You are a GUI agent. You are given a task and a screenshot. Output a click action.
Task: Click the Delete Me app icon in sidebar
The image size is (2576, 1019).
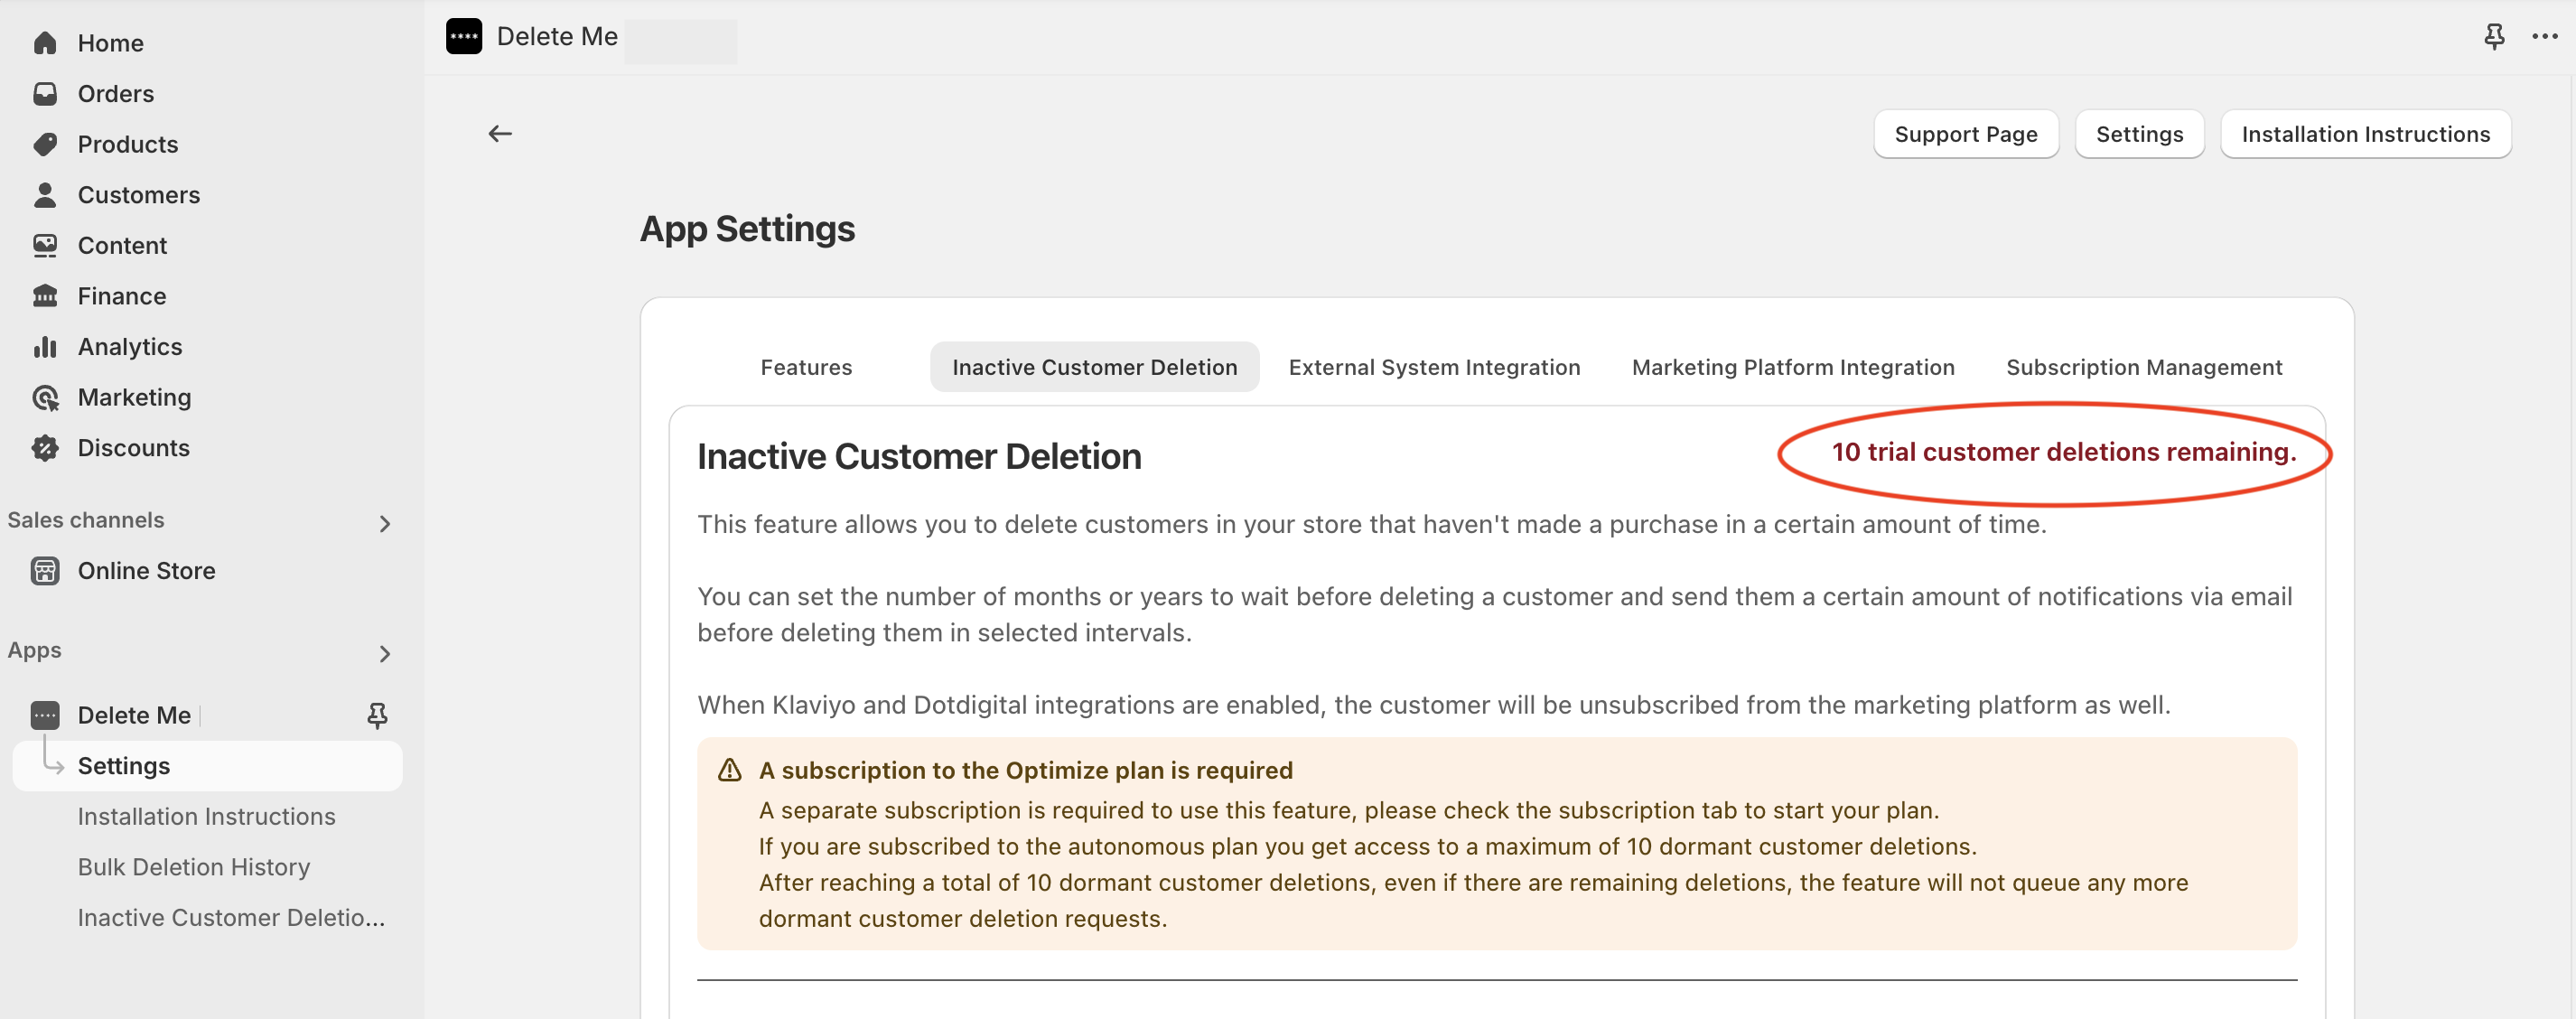tap(45, 715)
